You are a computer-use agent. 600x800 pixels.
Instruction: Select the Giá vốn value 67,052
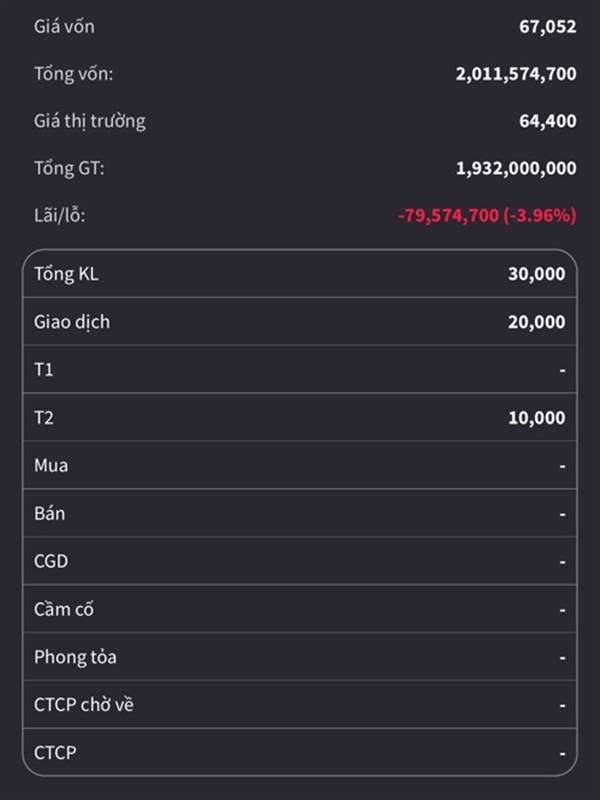pyautogui.click(x=547, y=27)
